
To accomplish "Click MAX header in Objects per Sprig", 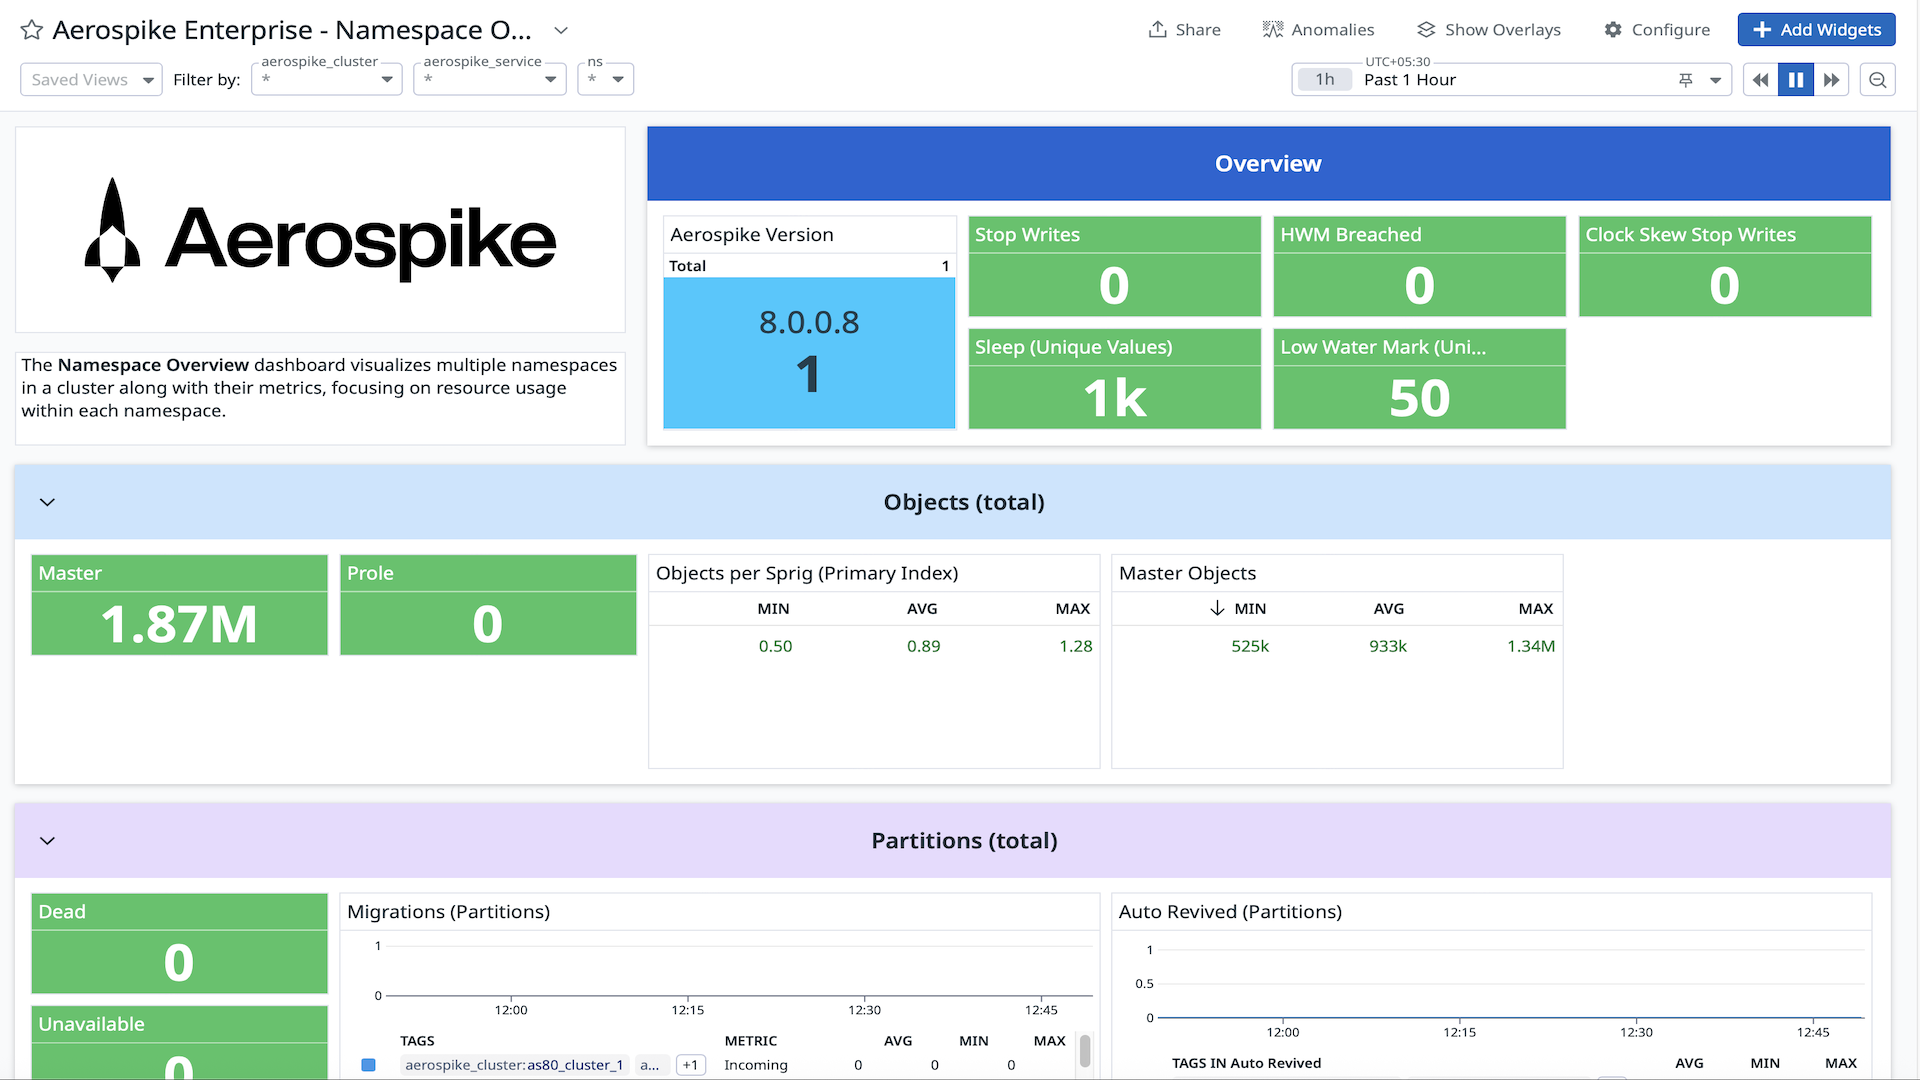I will (x=1073, y=609).
